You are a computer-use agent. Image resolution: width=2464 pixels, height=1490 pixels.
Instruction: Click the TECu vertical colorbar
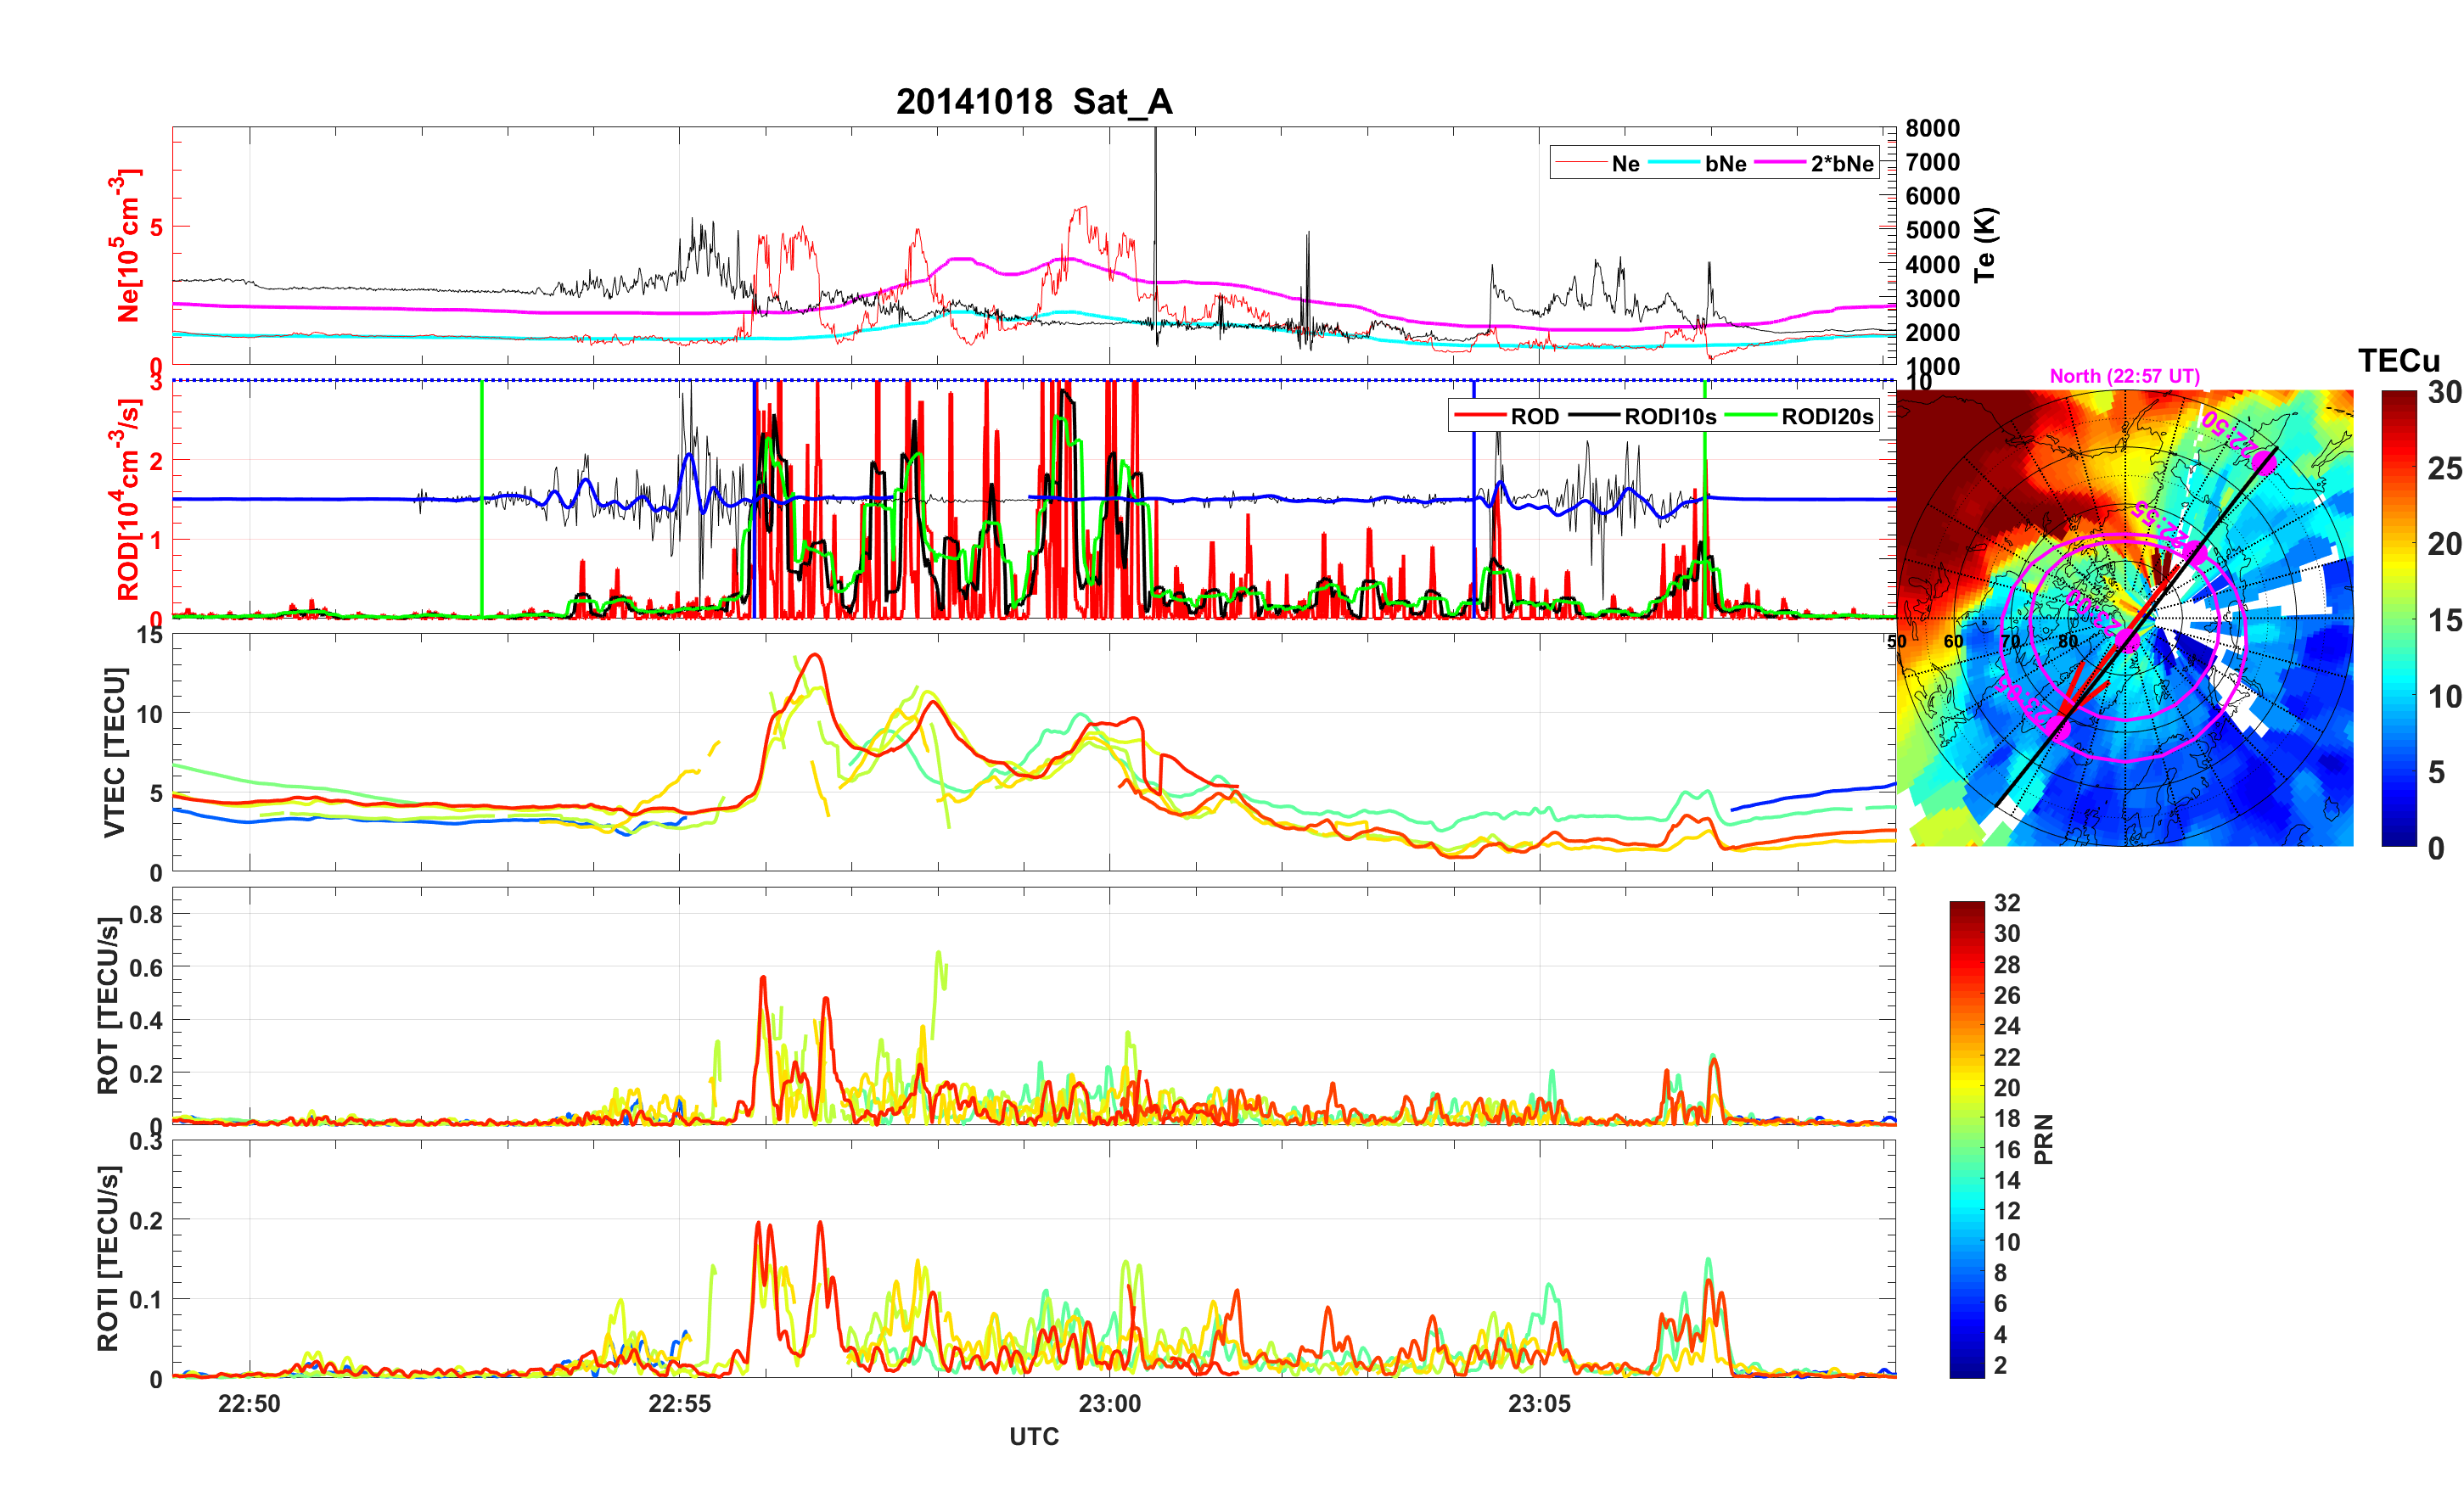pos(2399,618)
